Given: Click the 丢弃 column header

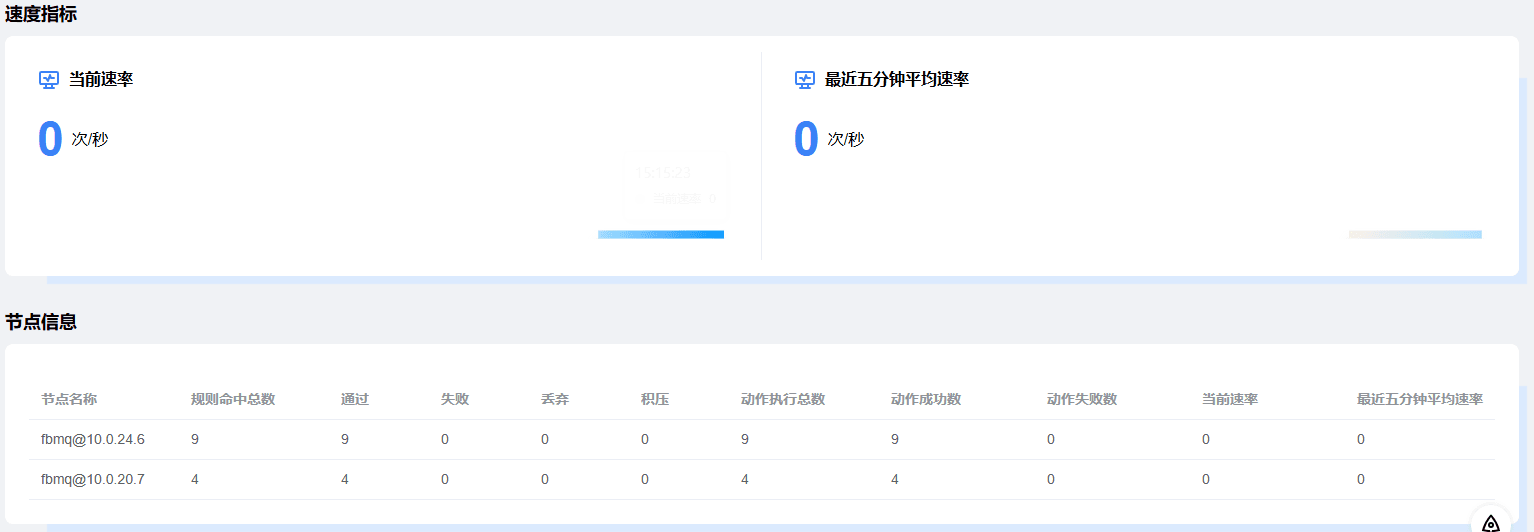Looking at the screenshot, I should point(555,399).
